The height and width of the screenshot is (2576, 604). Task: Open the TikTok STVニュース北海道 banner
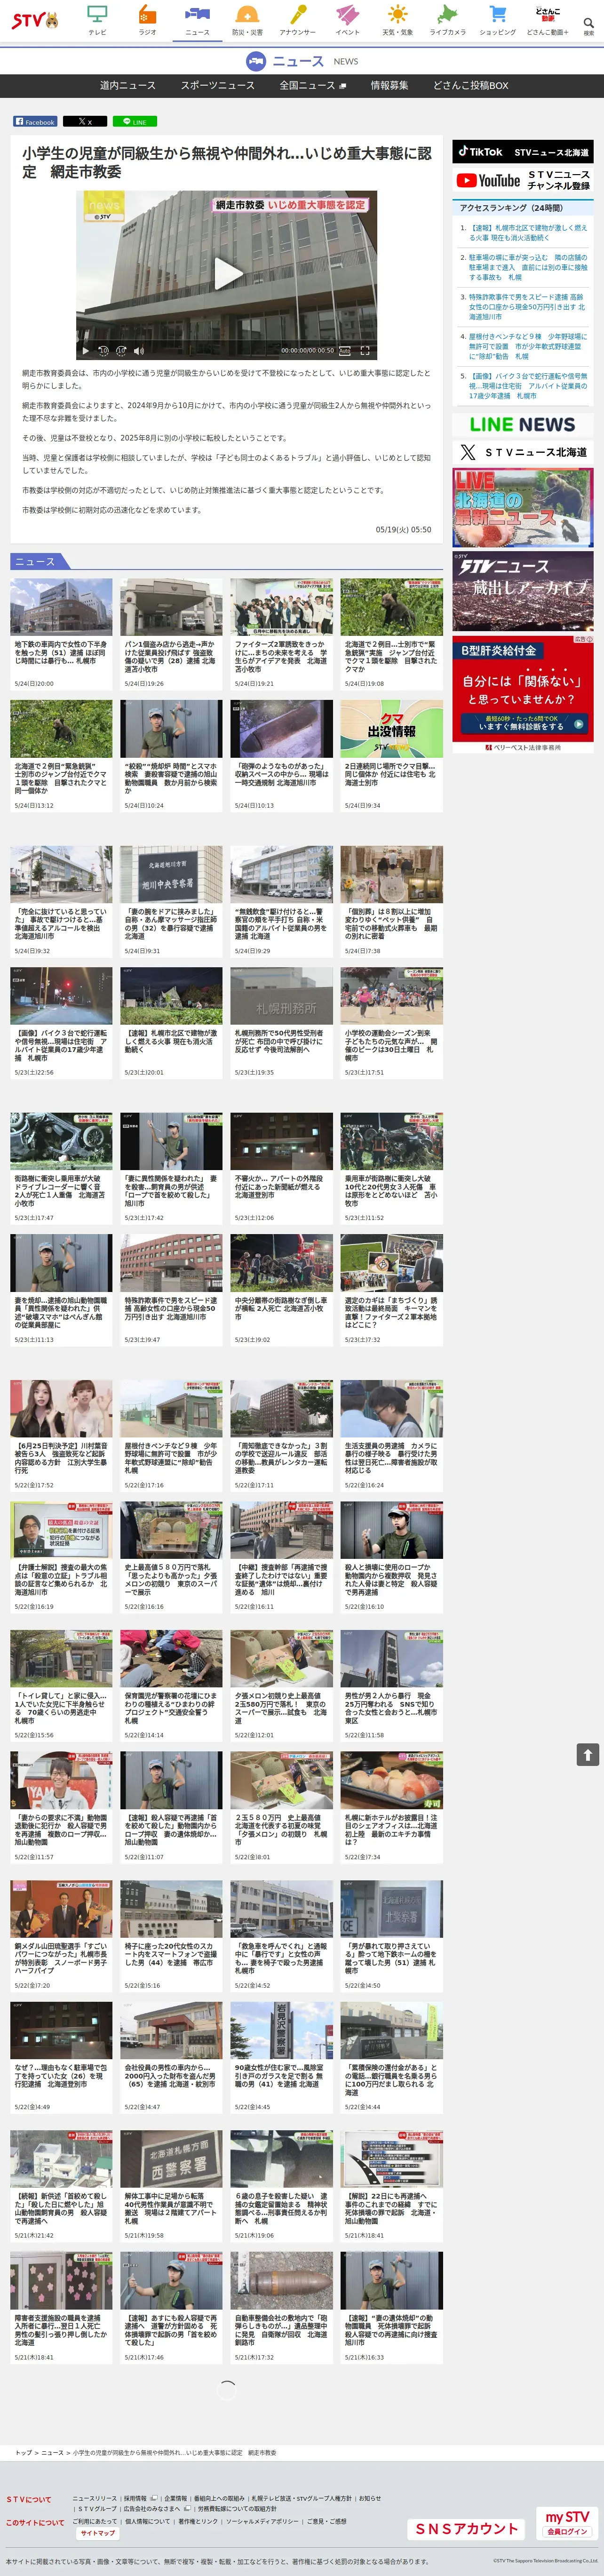[522, 152]
